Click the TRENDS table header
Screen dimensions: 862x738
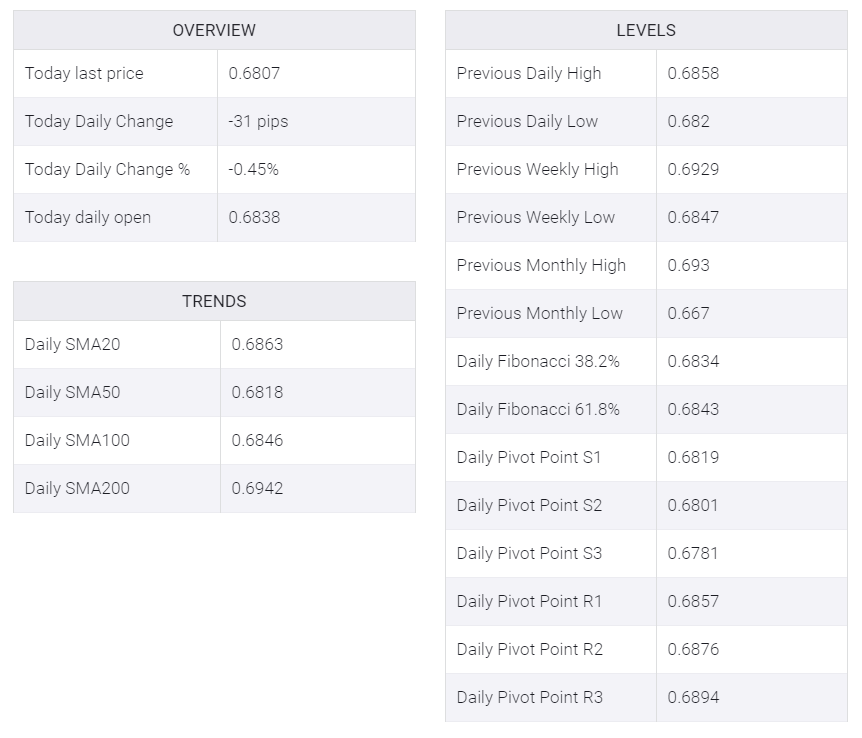click(x=214, y=301)
